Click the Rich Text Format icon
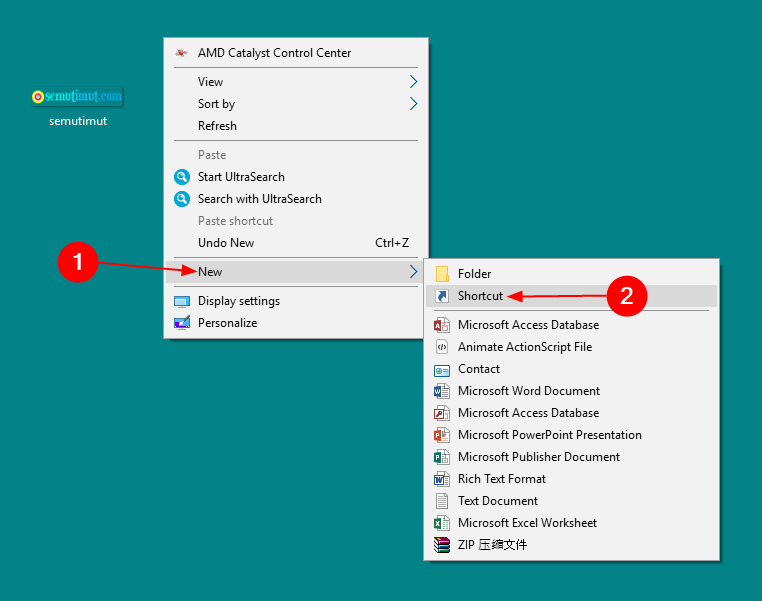Screen dimensions: 762x601 [x=442, y=479]
